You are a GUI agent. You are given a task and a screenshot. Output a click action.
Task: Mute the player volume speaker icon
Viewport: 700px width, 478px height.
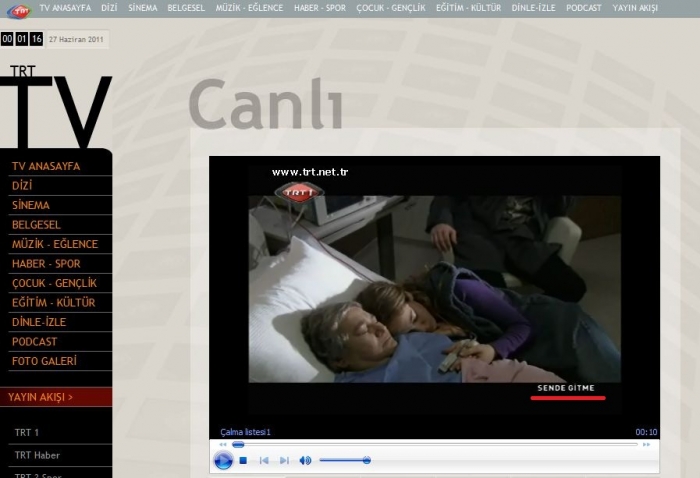pyautogui.click(x=305, y=460)
